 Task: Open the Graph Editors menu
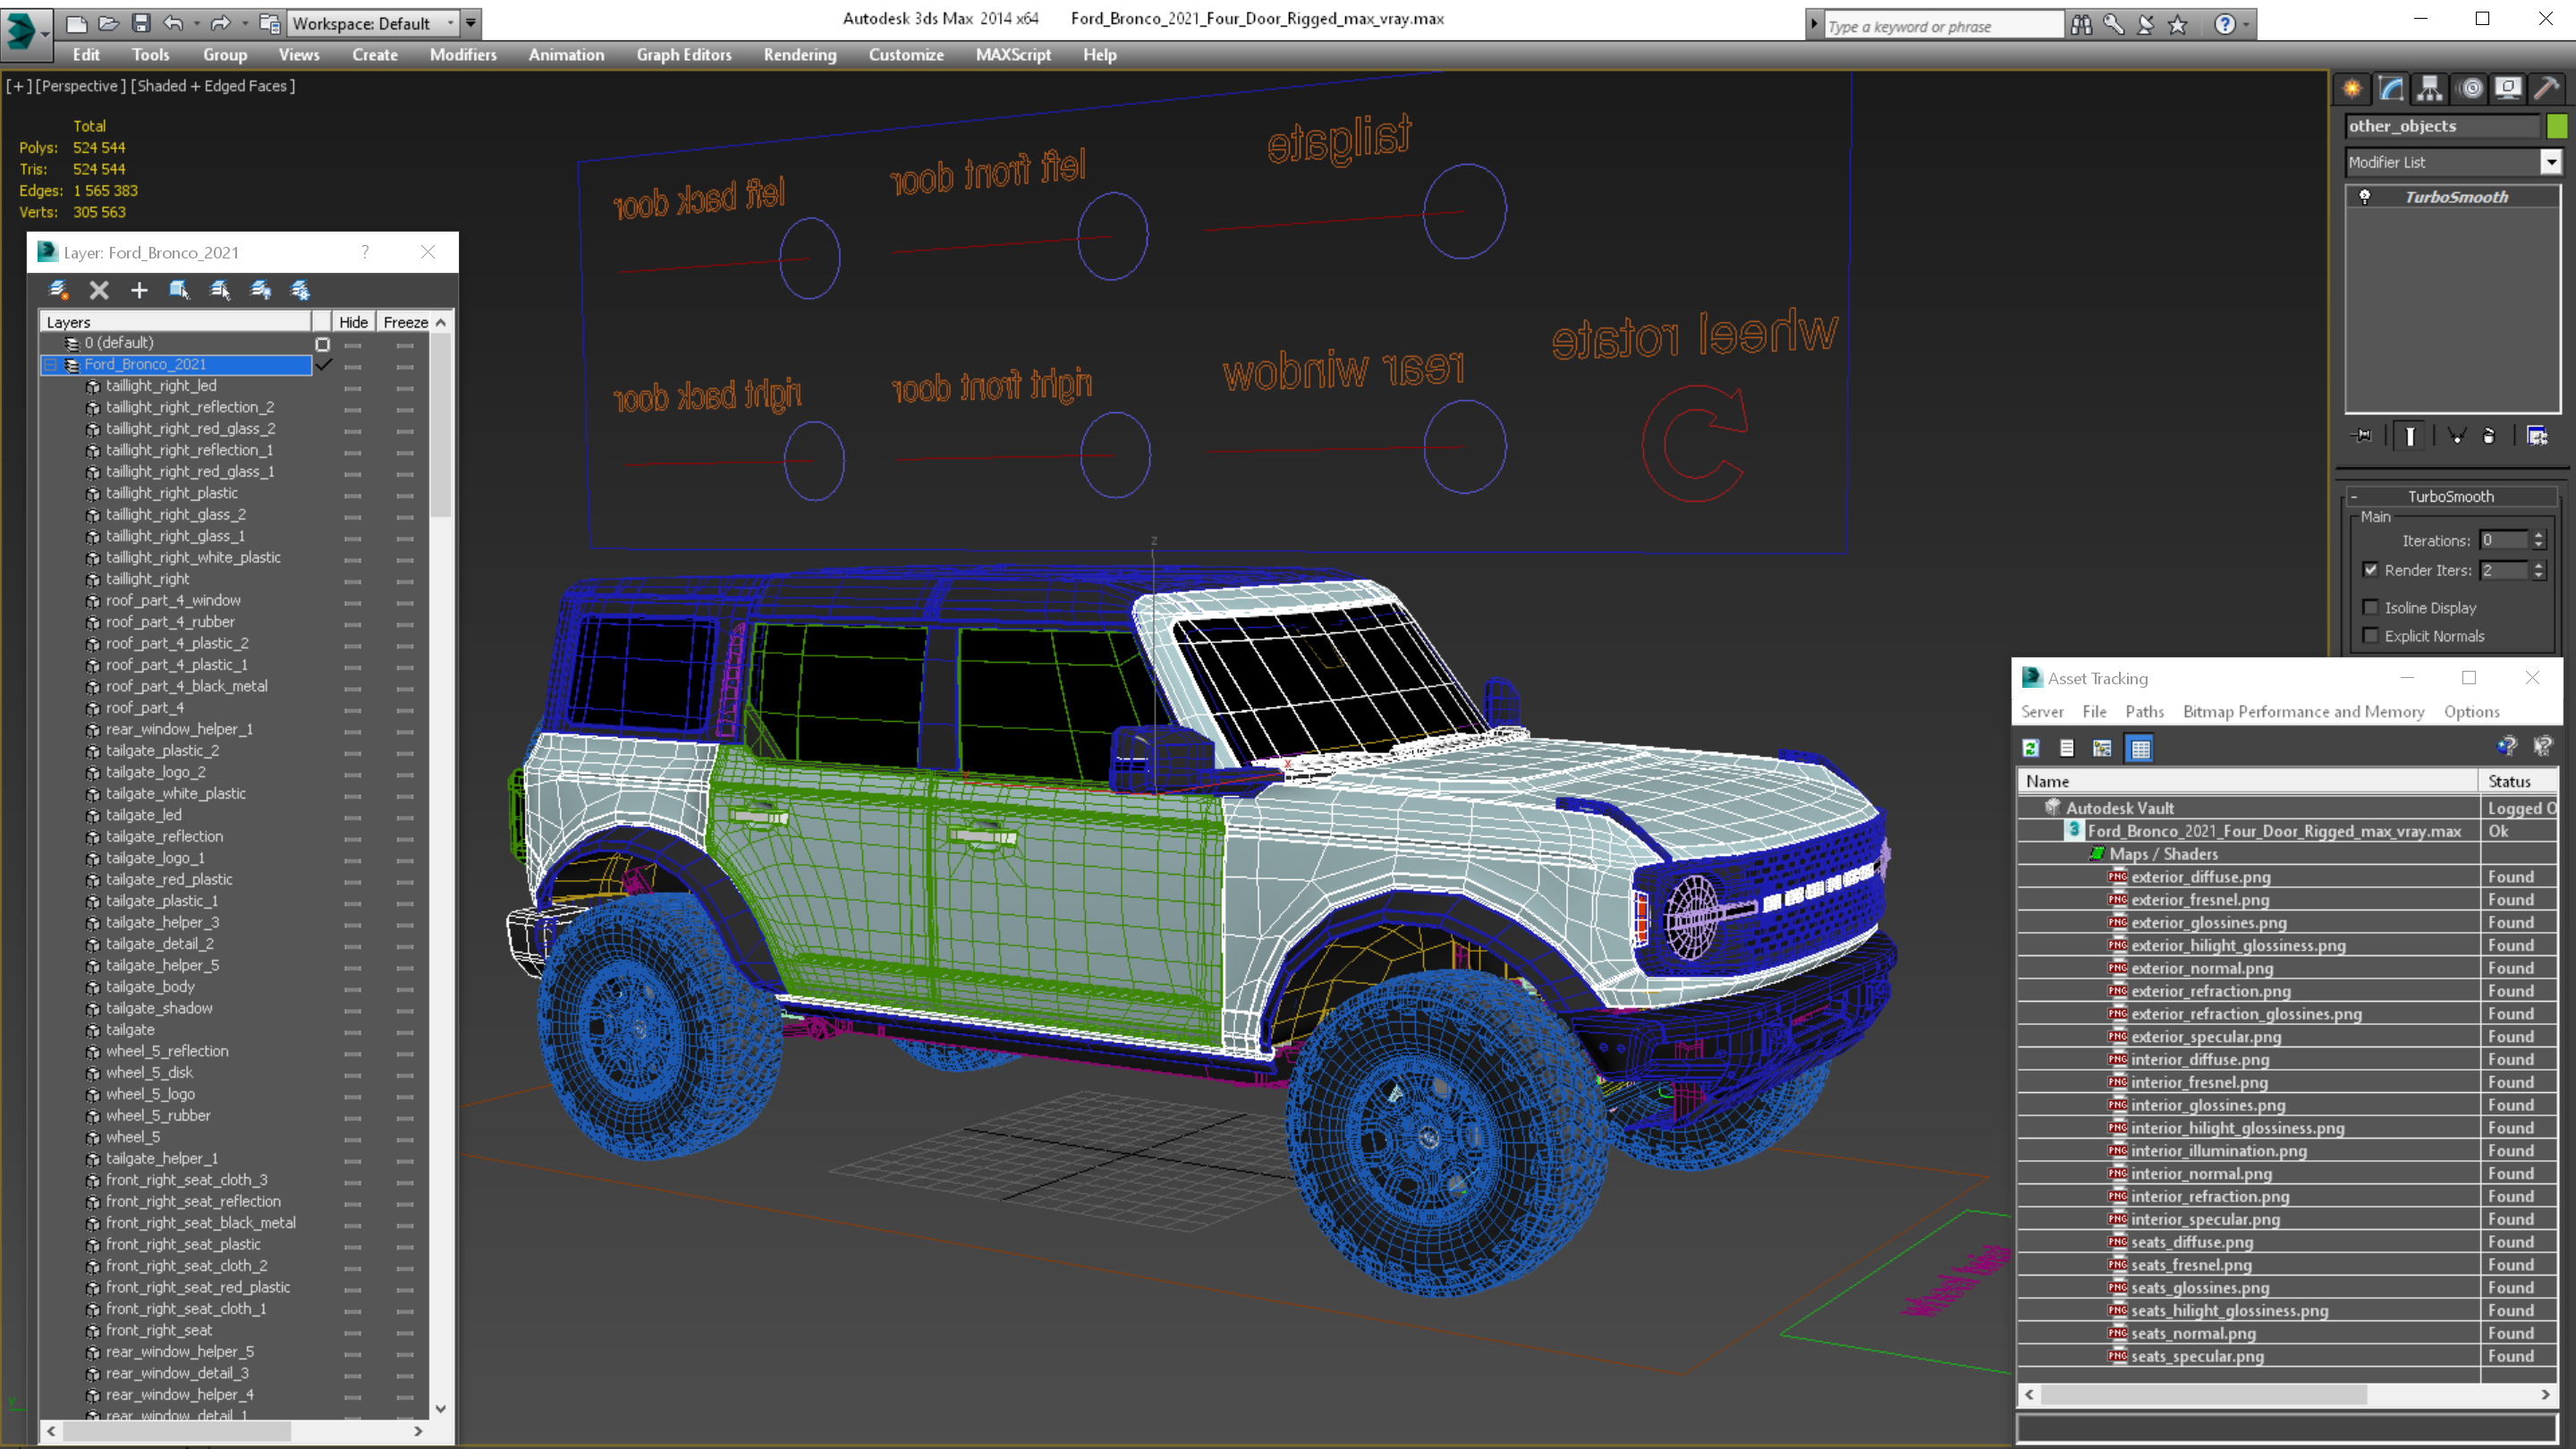click(684, 55)
